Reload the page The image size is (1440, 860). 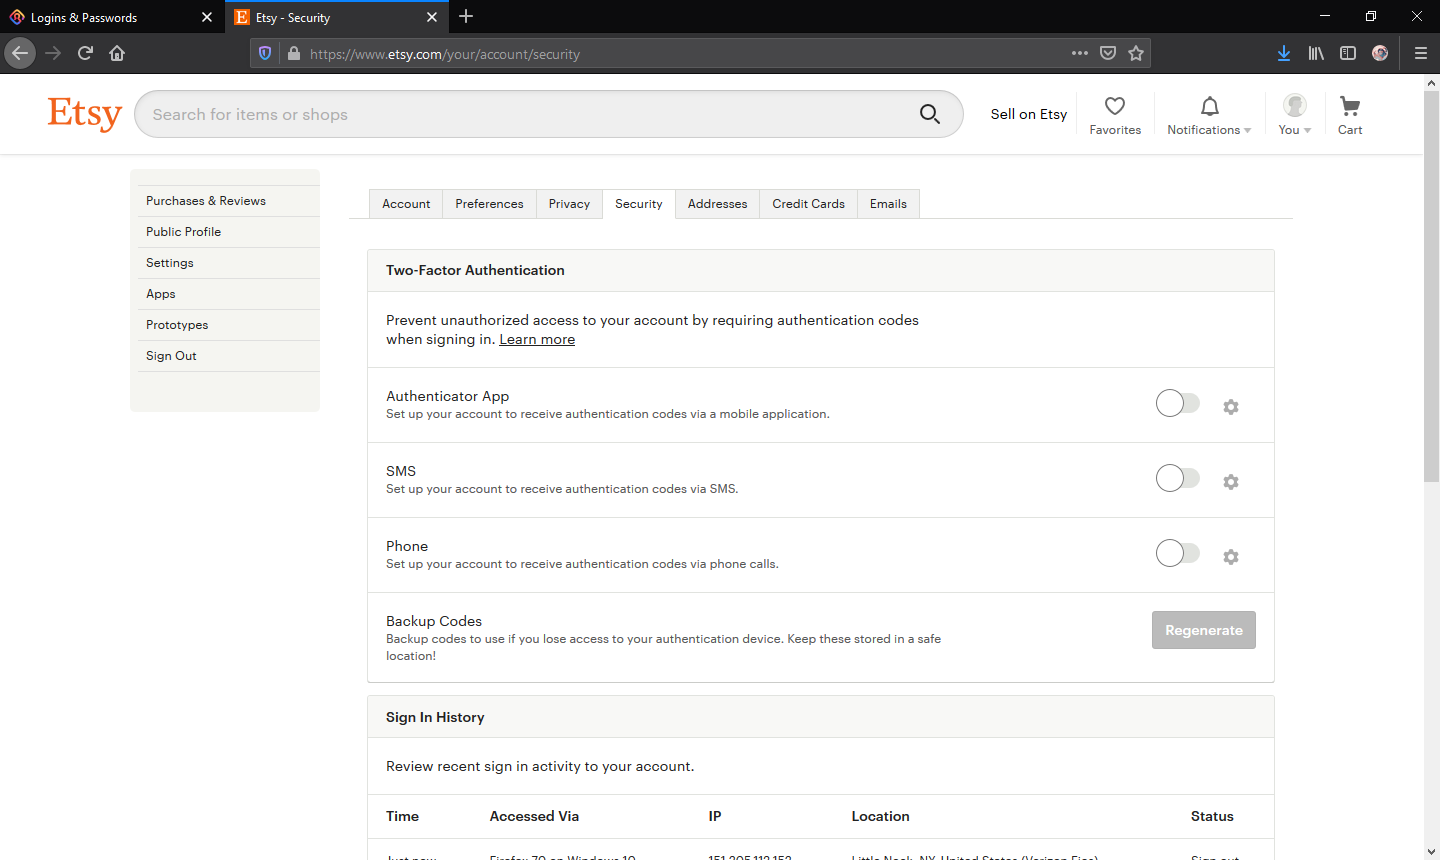85,53
